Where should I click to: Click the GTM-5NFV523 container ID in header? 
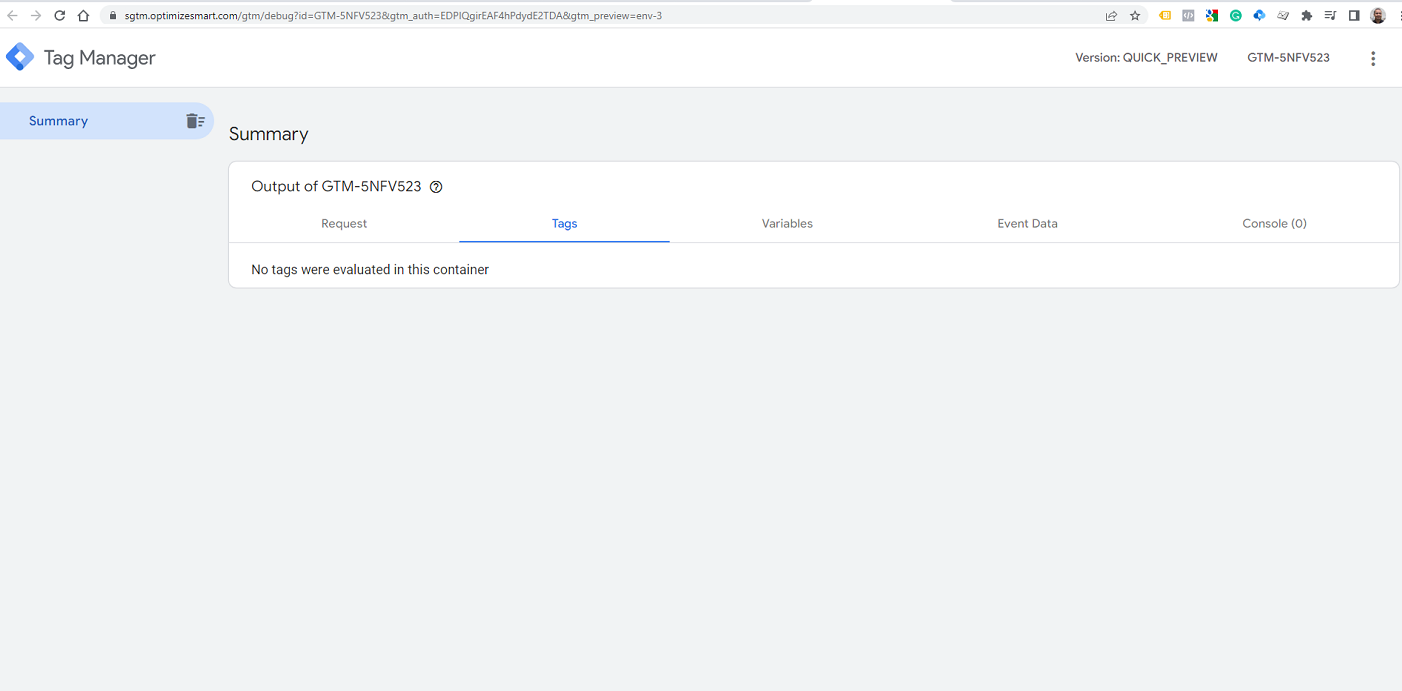[1288, 58]
